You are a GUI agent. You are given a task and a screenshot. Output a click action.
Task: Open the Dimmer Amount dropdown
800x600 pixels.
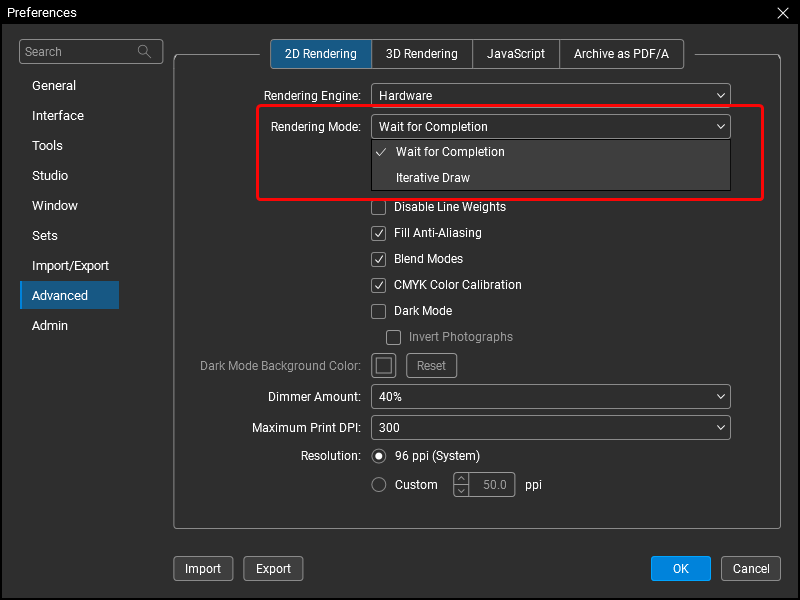point(551,397)
